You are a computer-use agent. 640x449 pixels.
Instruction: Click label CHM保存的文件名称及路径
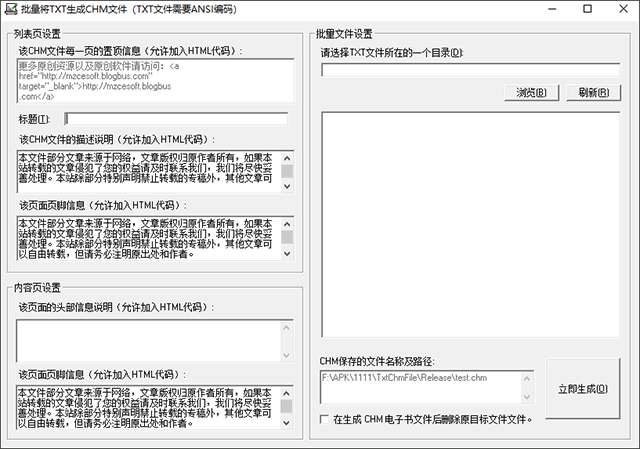tap(377, 361)
